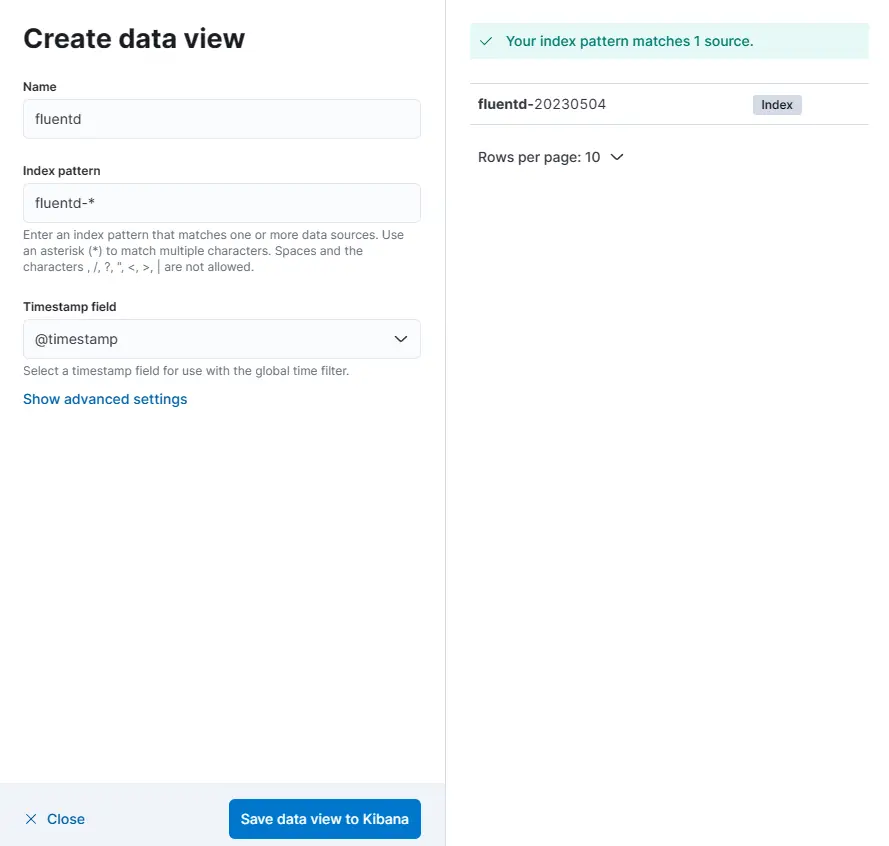Show advanced settings
This screenshot has height=846, width=889.
(x=105, y=399)
